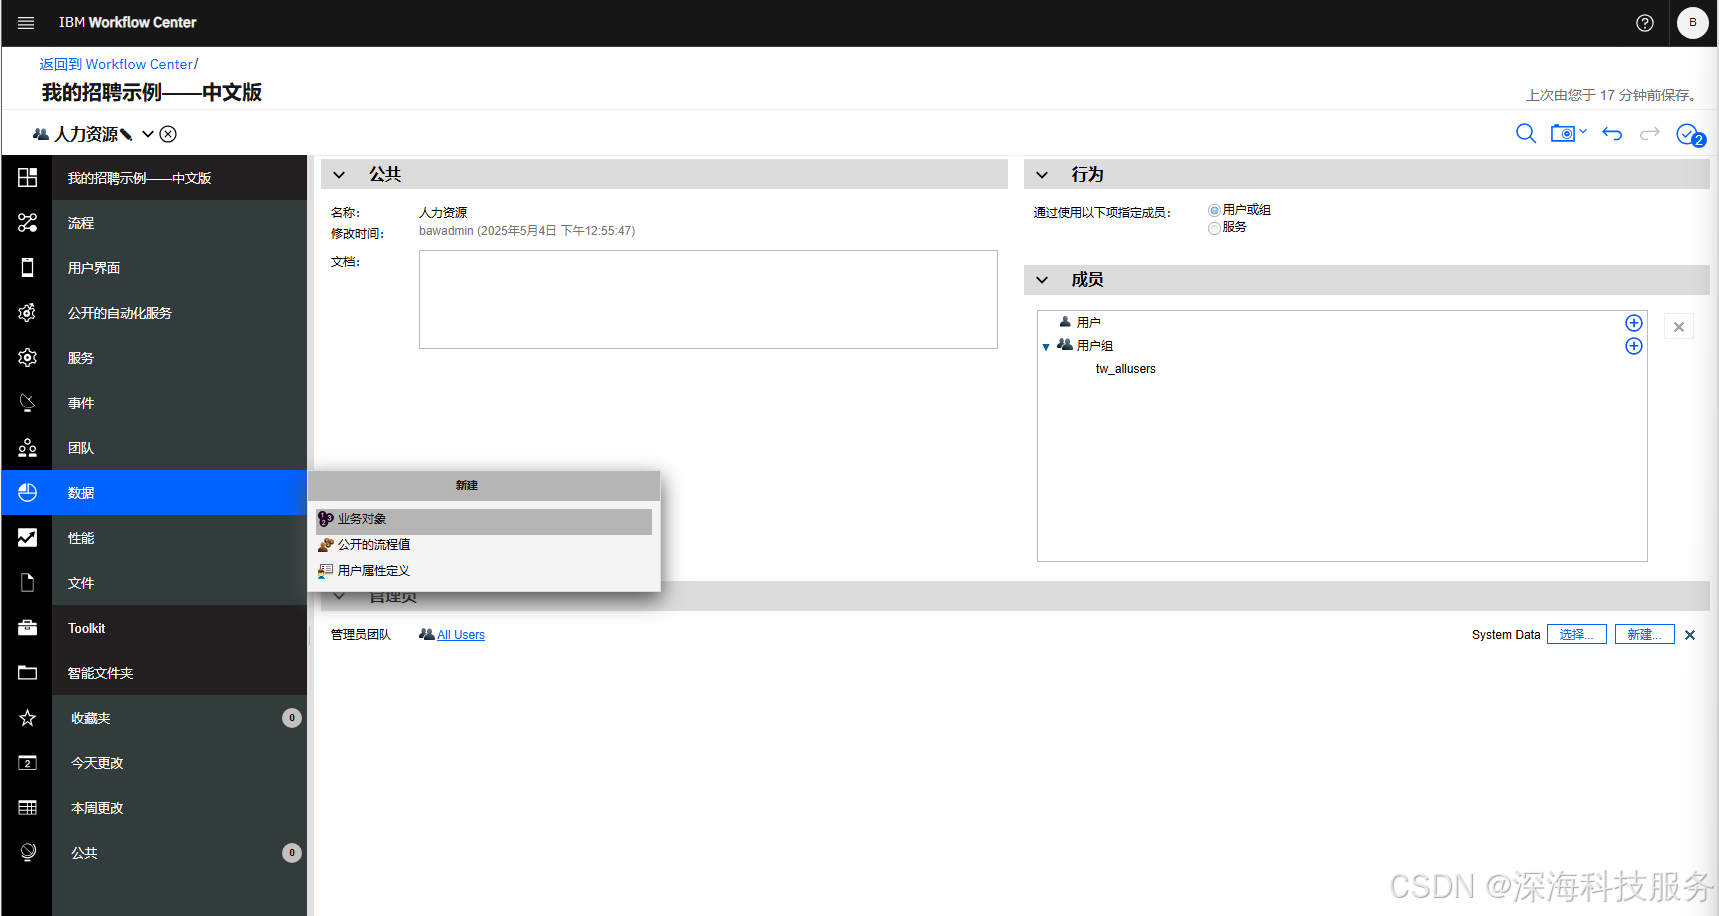Create new 用户属性定义 from popup

(484, 571)
